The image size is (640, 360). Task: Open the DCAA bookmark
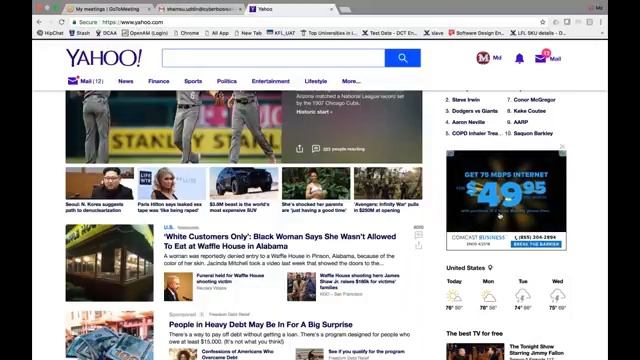(x=106, y=33)
